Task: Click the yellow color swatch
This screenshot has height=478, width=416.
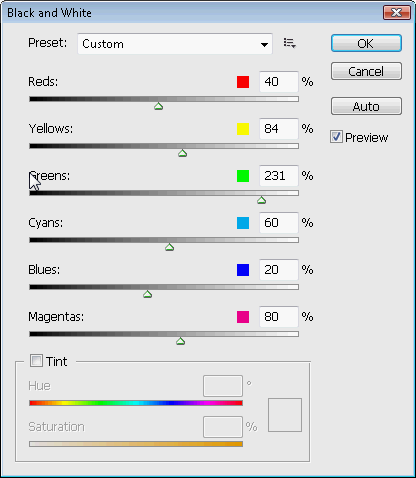Action: pos(243,129)
